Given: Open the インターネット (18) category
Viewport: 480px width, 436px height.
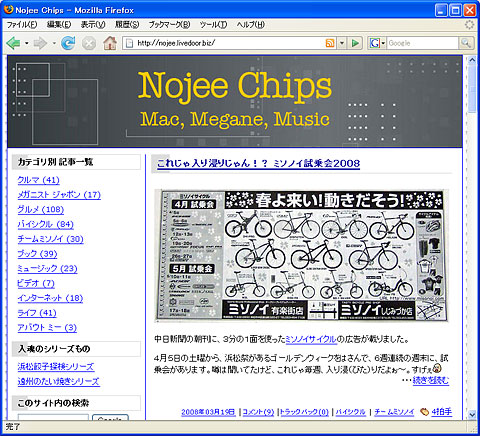Looking at the screenshot, I should (50, 298).
